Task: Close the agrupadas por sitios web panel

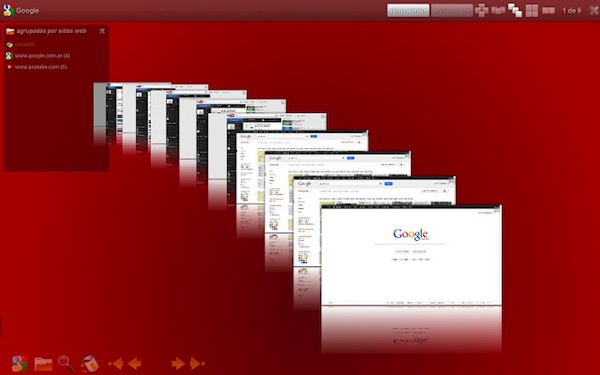Action: pos(102,31)
